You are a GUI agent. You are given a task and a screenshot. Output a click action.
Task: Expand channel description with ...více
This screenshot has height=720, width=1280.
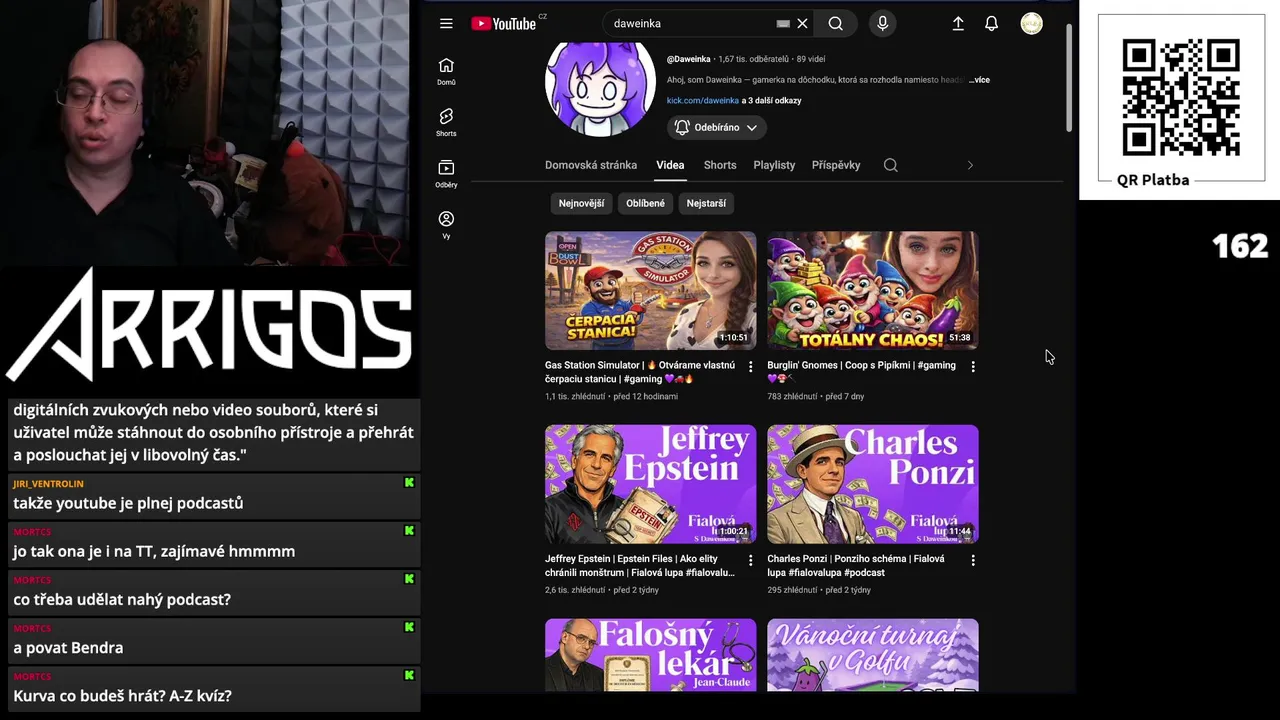pyautogui.click(x=979, y=80)
